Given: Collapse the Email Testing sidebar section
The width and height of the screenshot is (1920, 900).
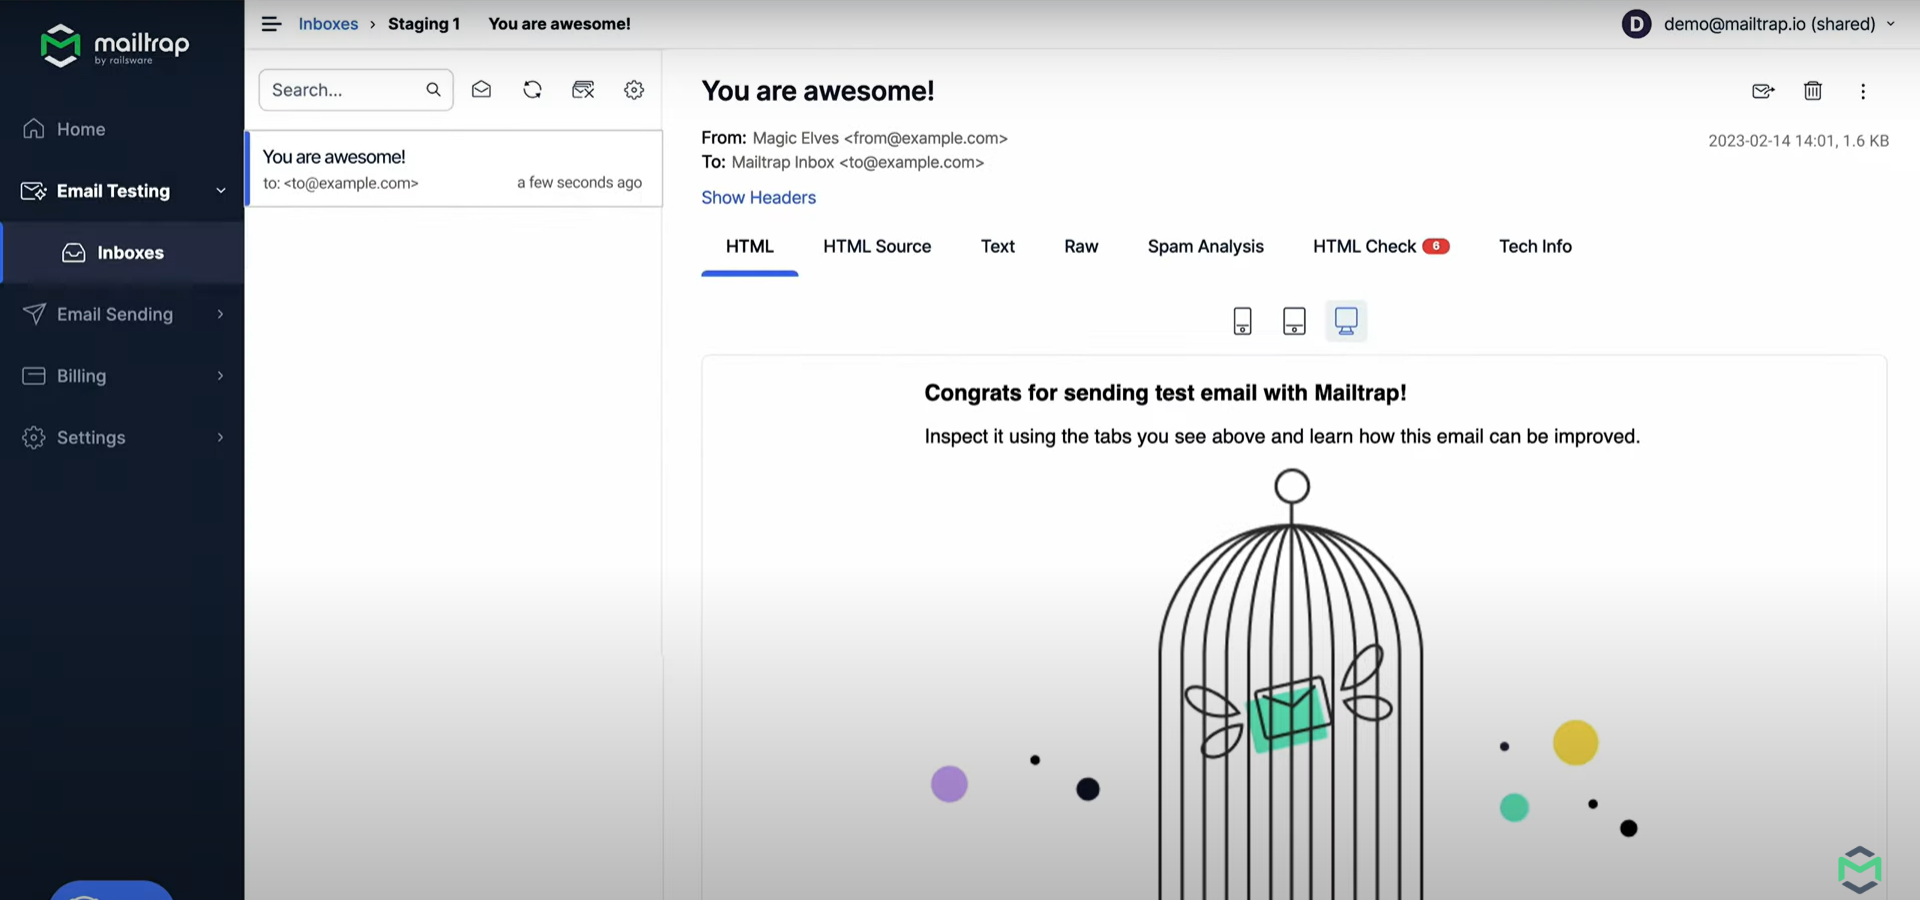Looking at the screenshot, I should 220,191.
